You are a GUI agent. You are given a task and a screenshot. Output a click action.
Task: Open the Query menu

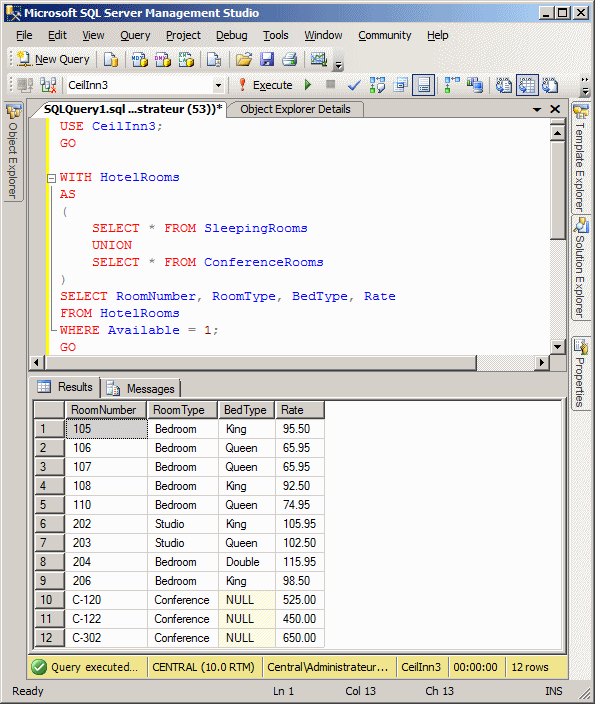[x=135, y=35]
